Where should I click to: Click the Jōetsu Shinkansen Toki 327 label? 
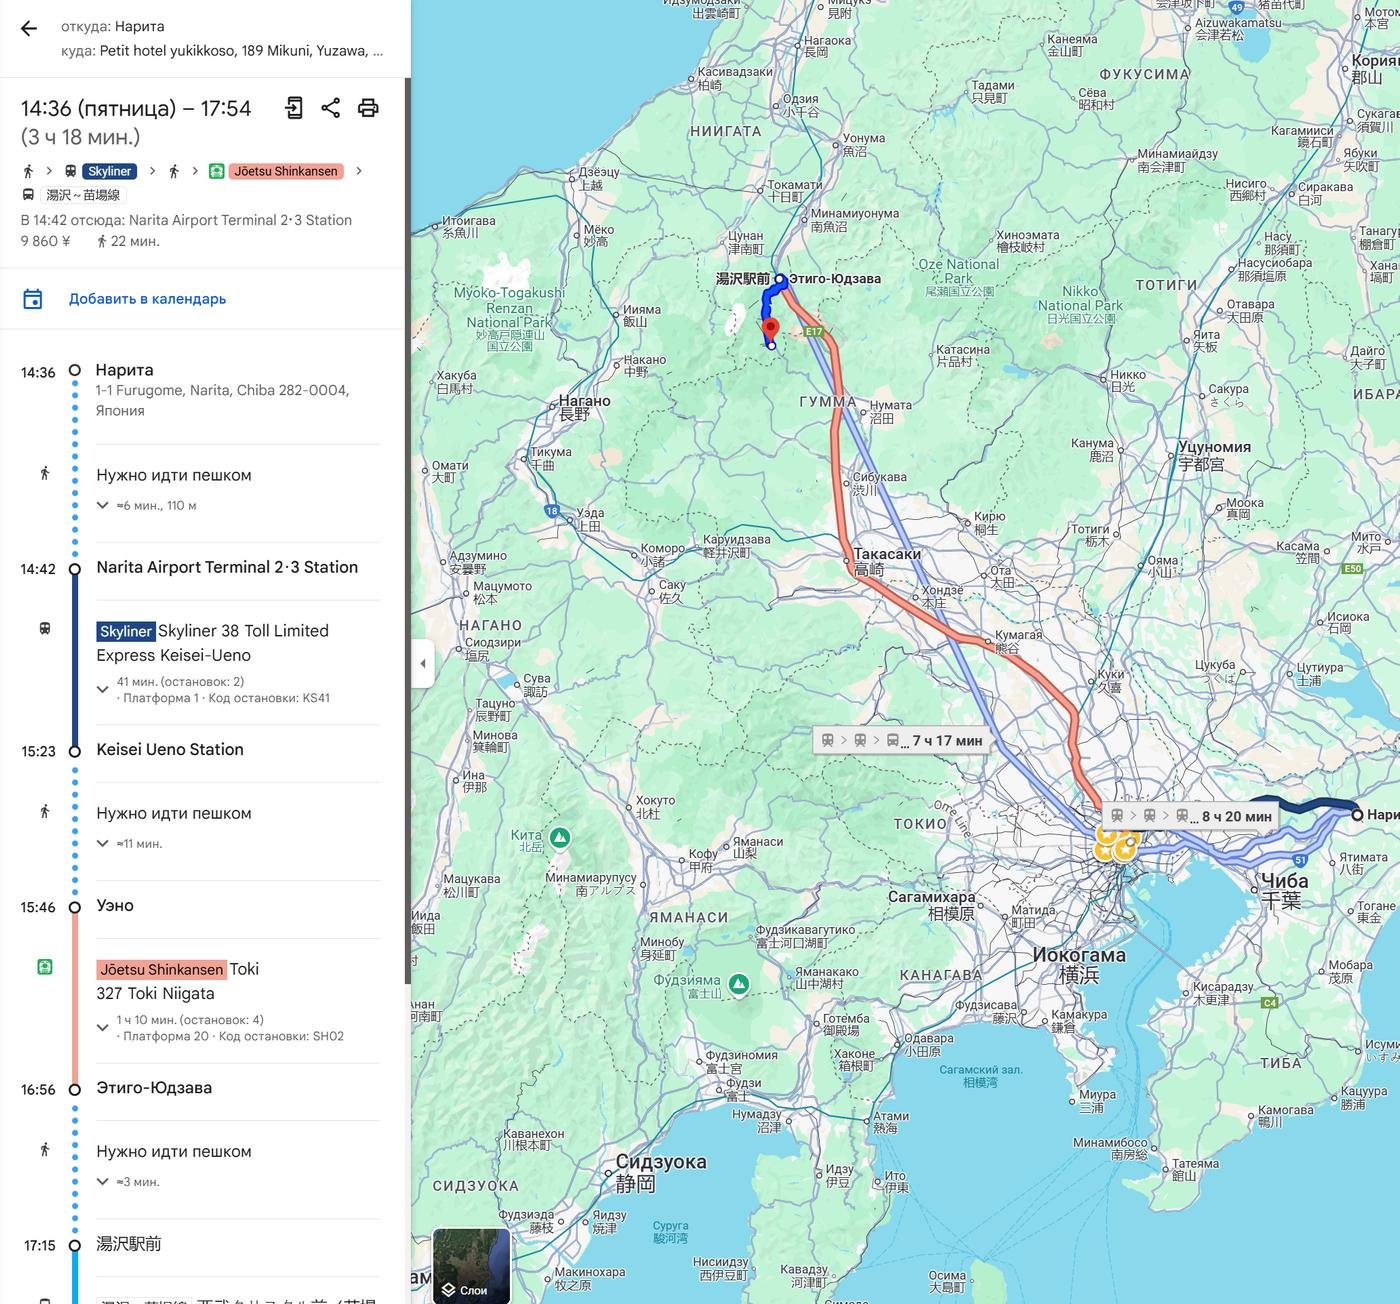coord(178,981)
